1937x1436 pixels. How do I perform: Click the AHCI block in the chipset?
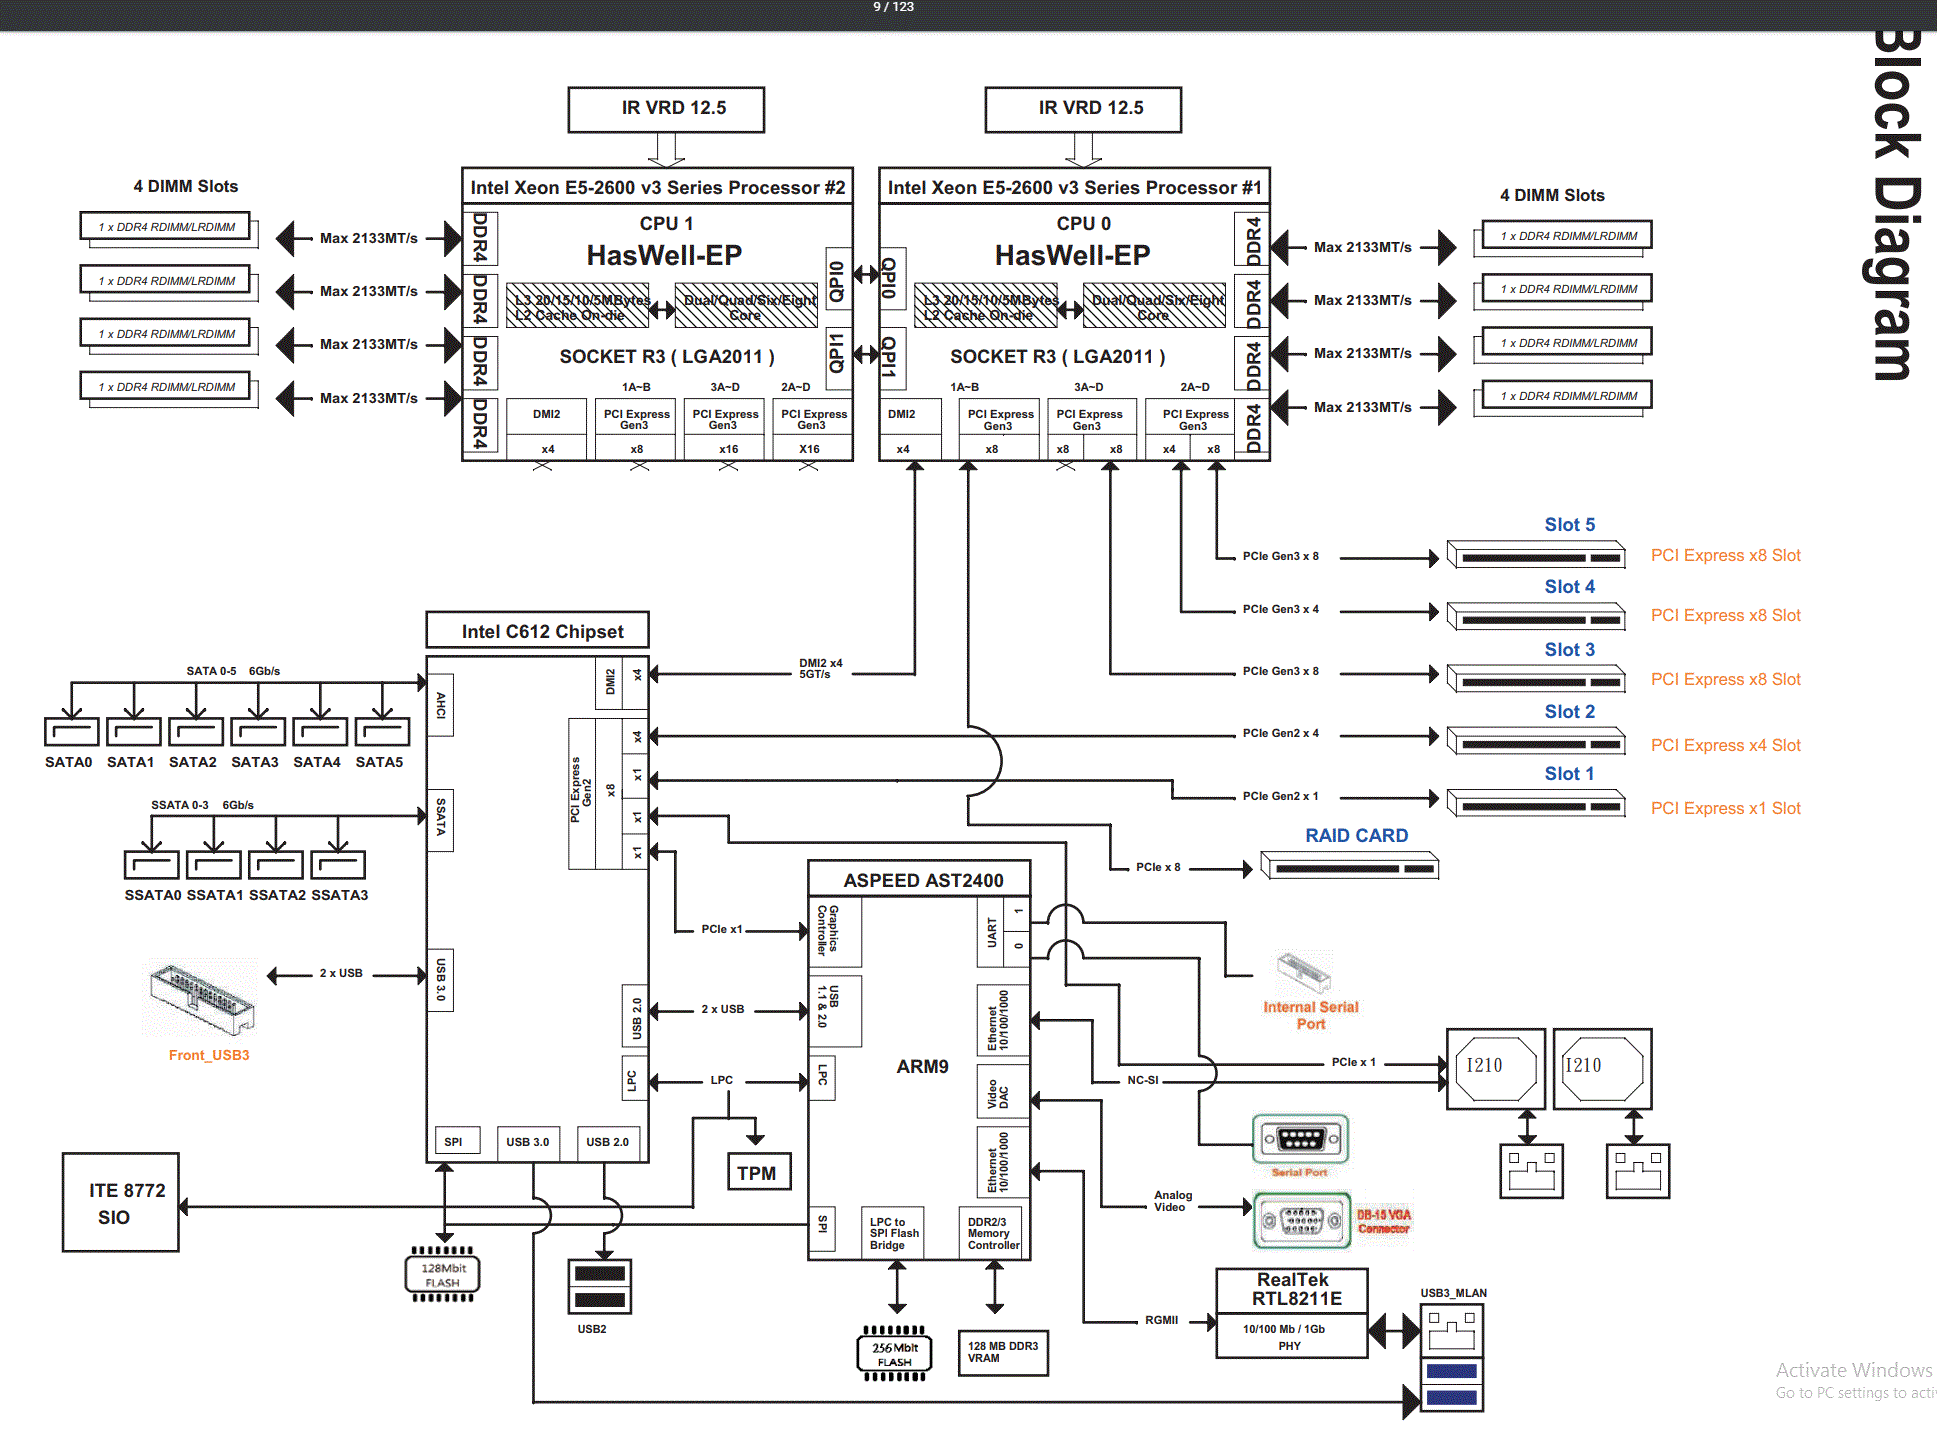(x=440, y=705)
